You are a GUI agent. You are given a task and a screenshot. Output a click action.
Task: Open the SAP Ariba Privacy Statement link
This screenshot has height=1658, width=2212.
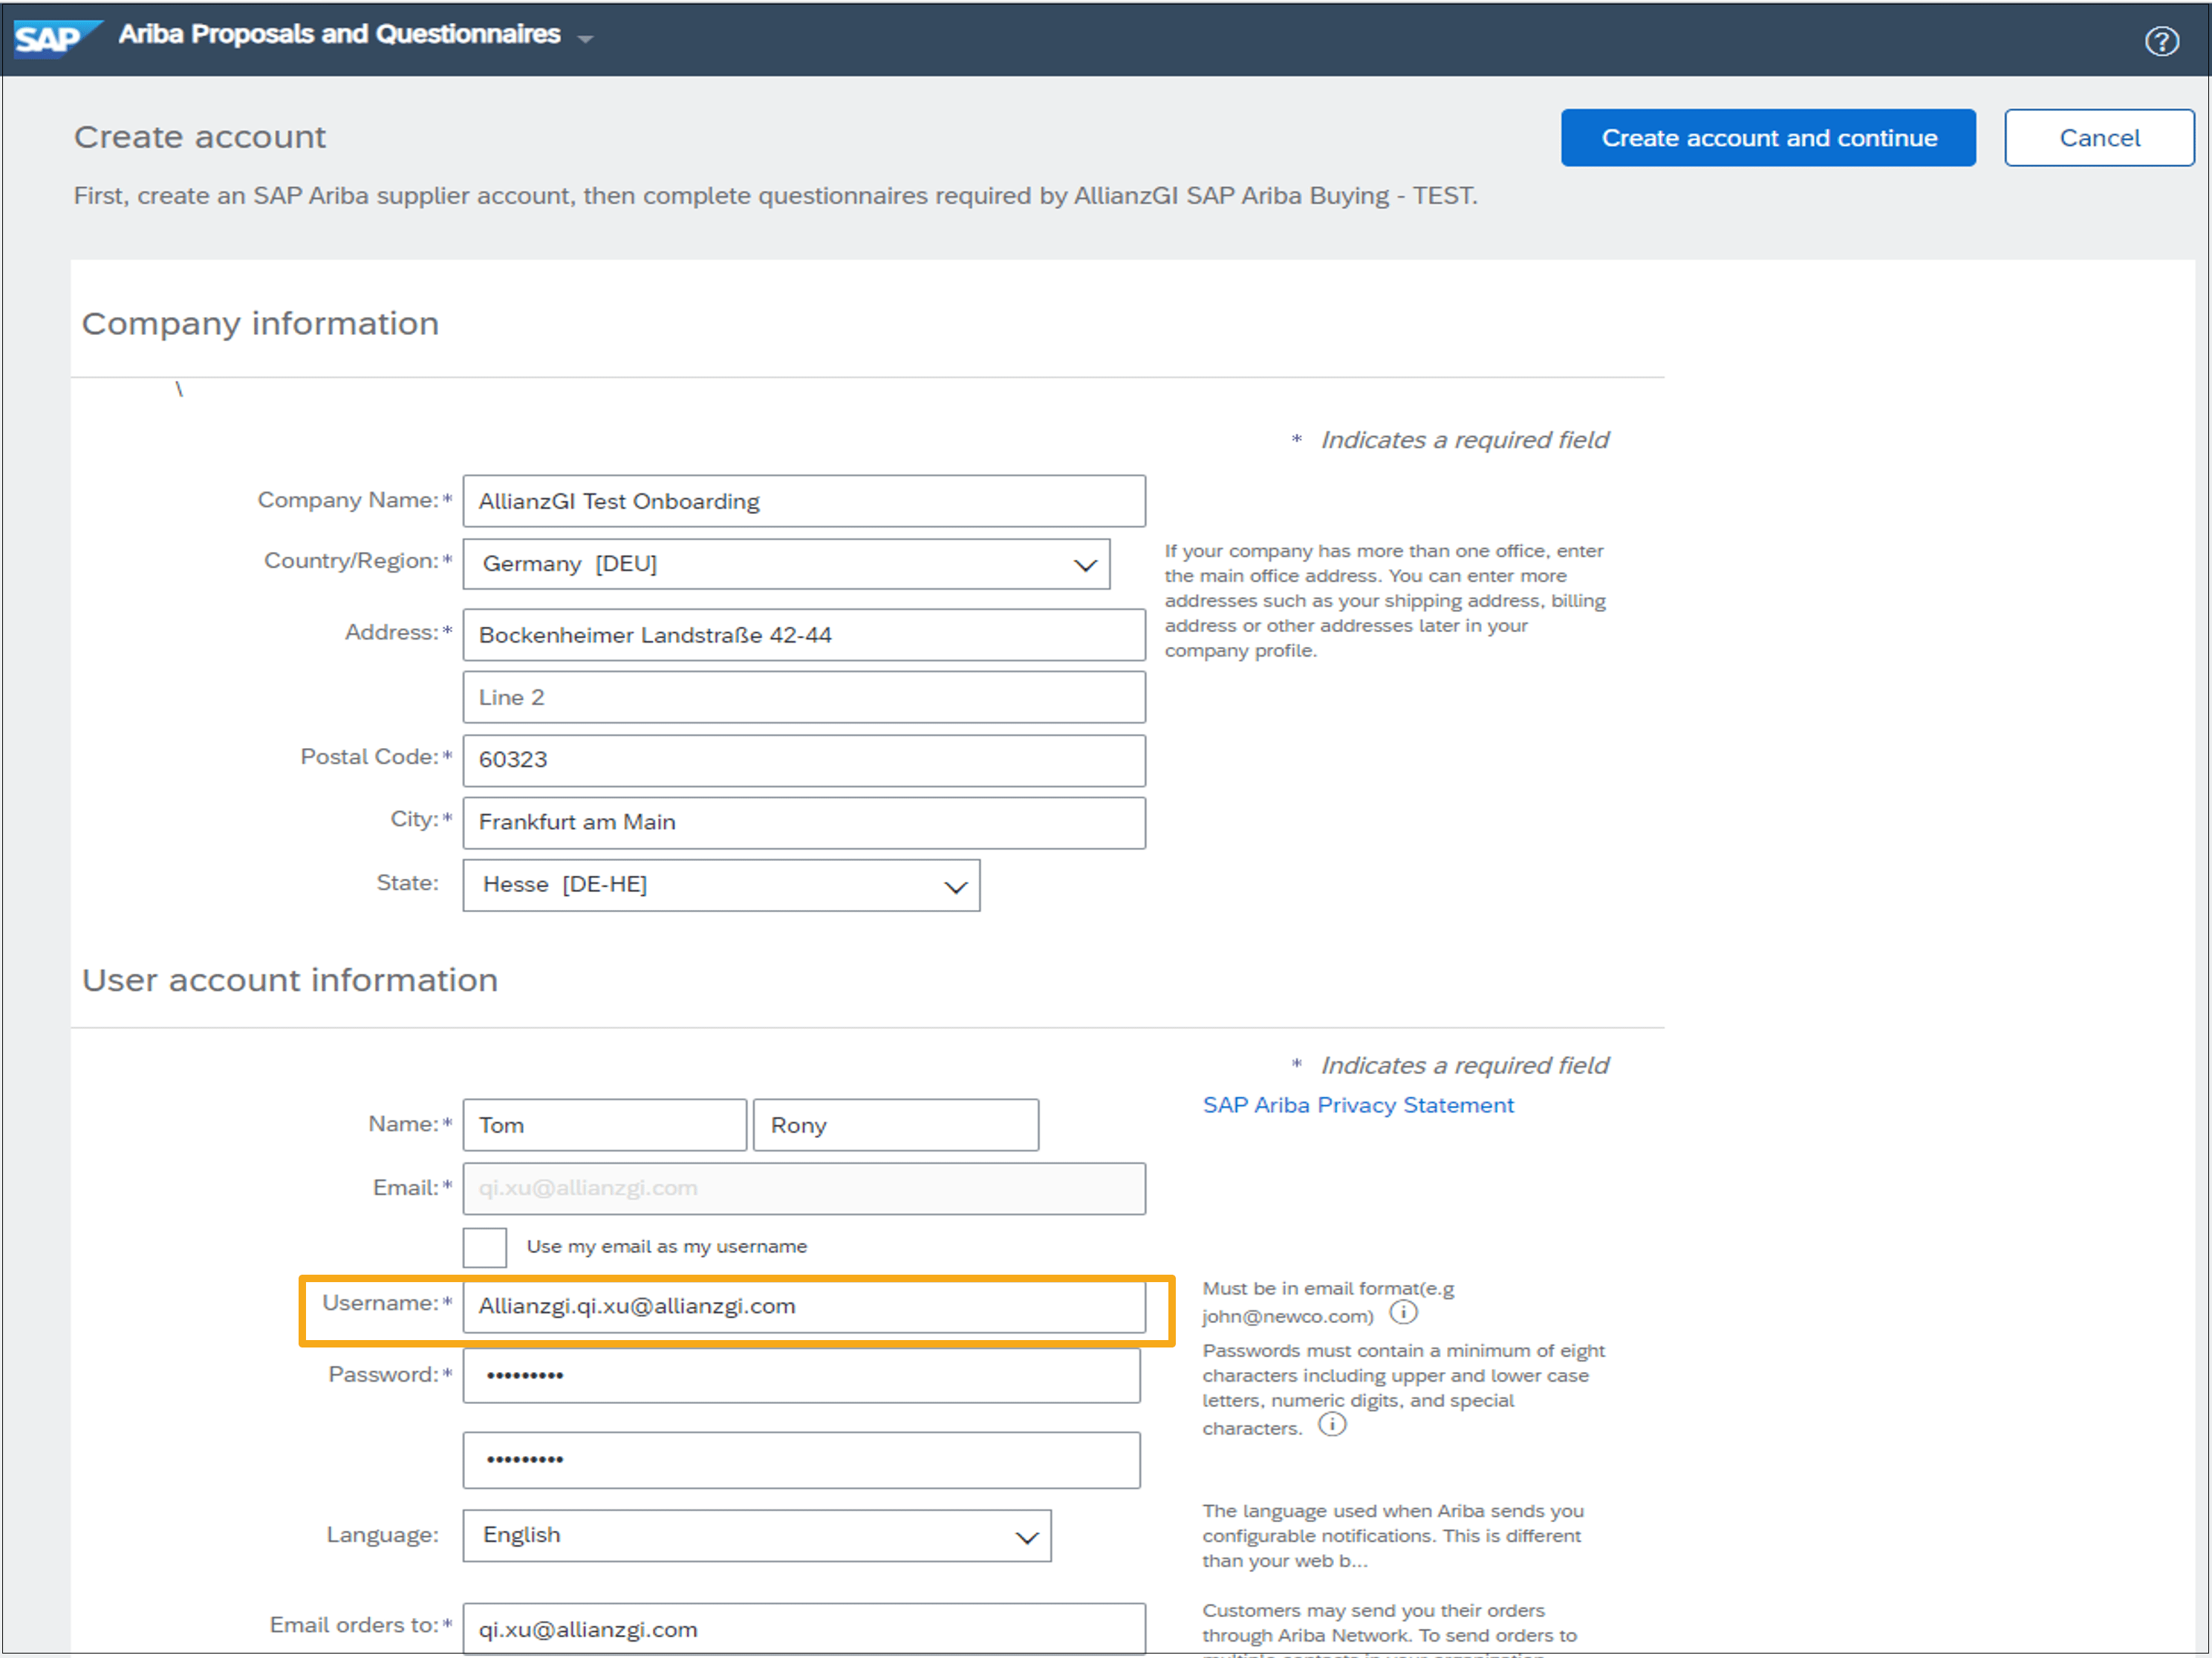coord(1358,1105)
